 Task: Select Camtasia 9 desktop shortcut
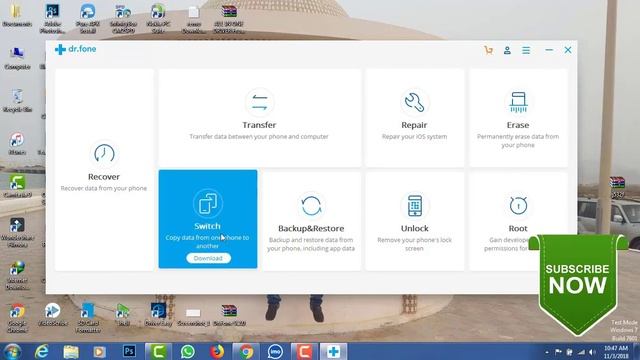17,187
